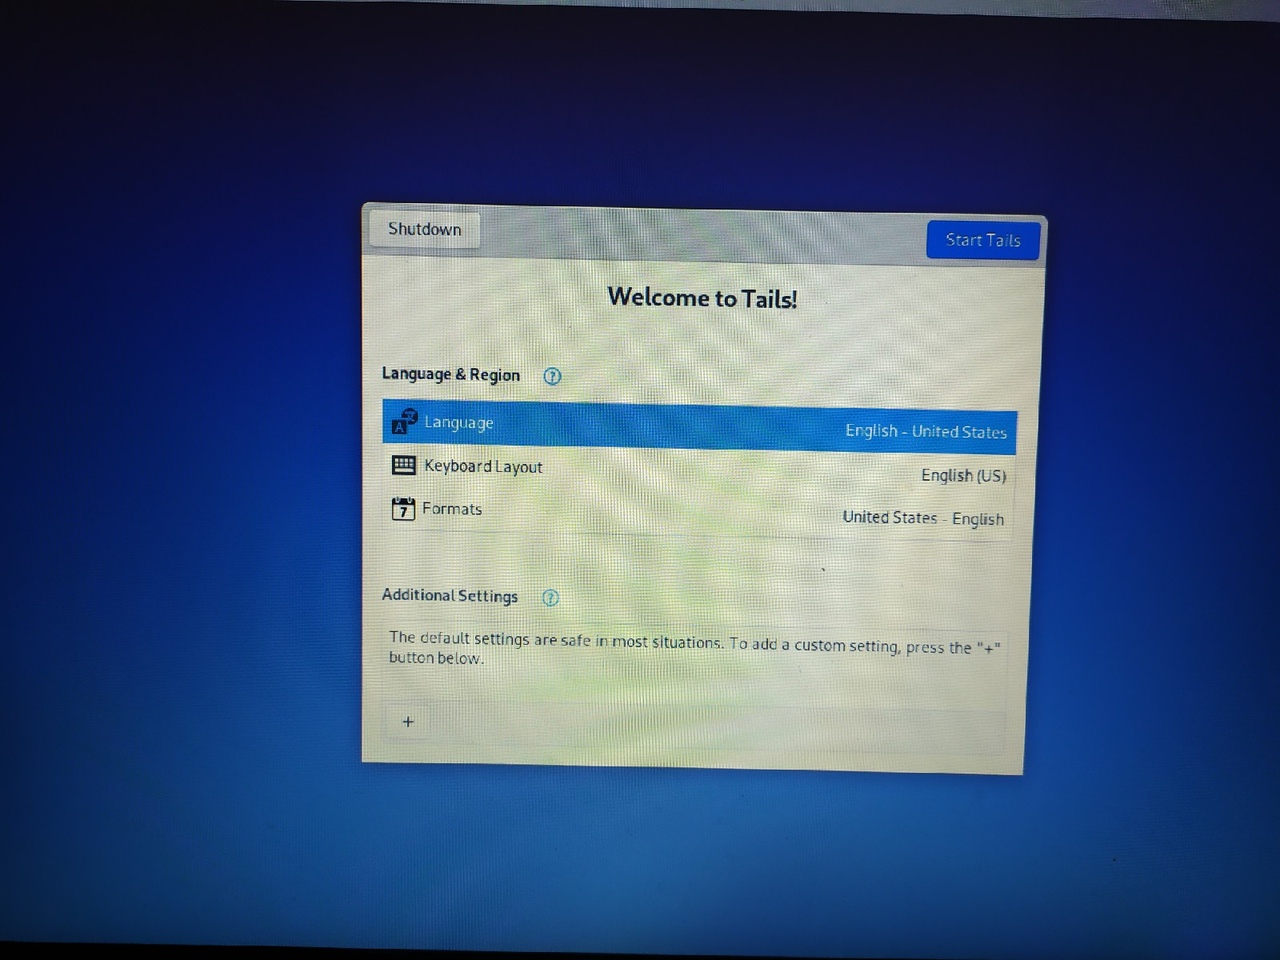The height and width of the screenshot is (960, 1280).
Task: Select the Keyboard Layout row label
Action: [483, 466]
